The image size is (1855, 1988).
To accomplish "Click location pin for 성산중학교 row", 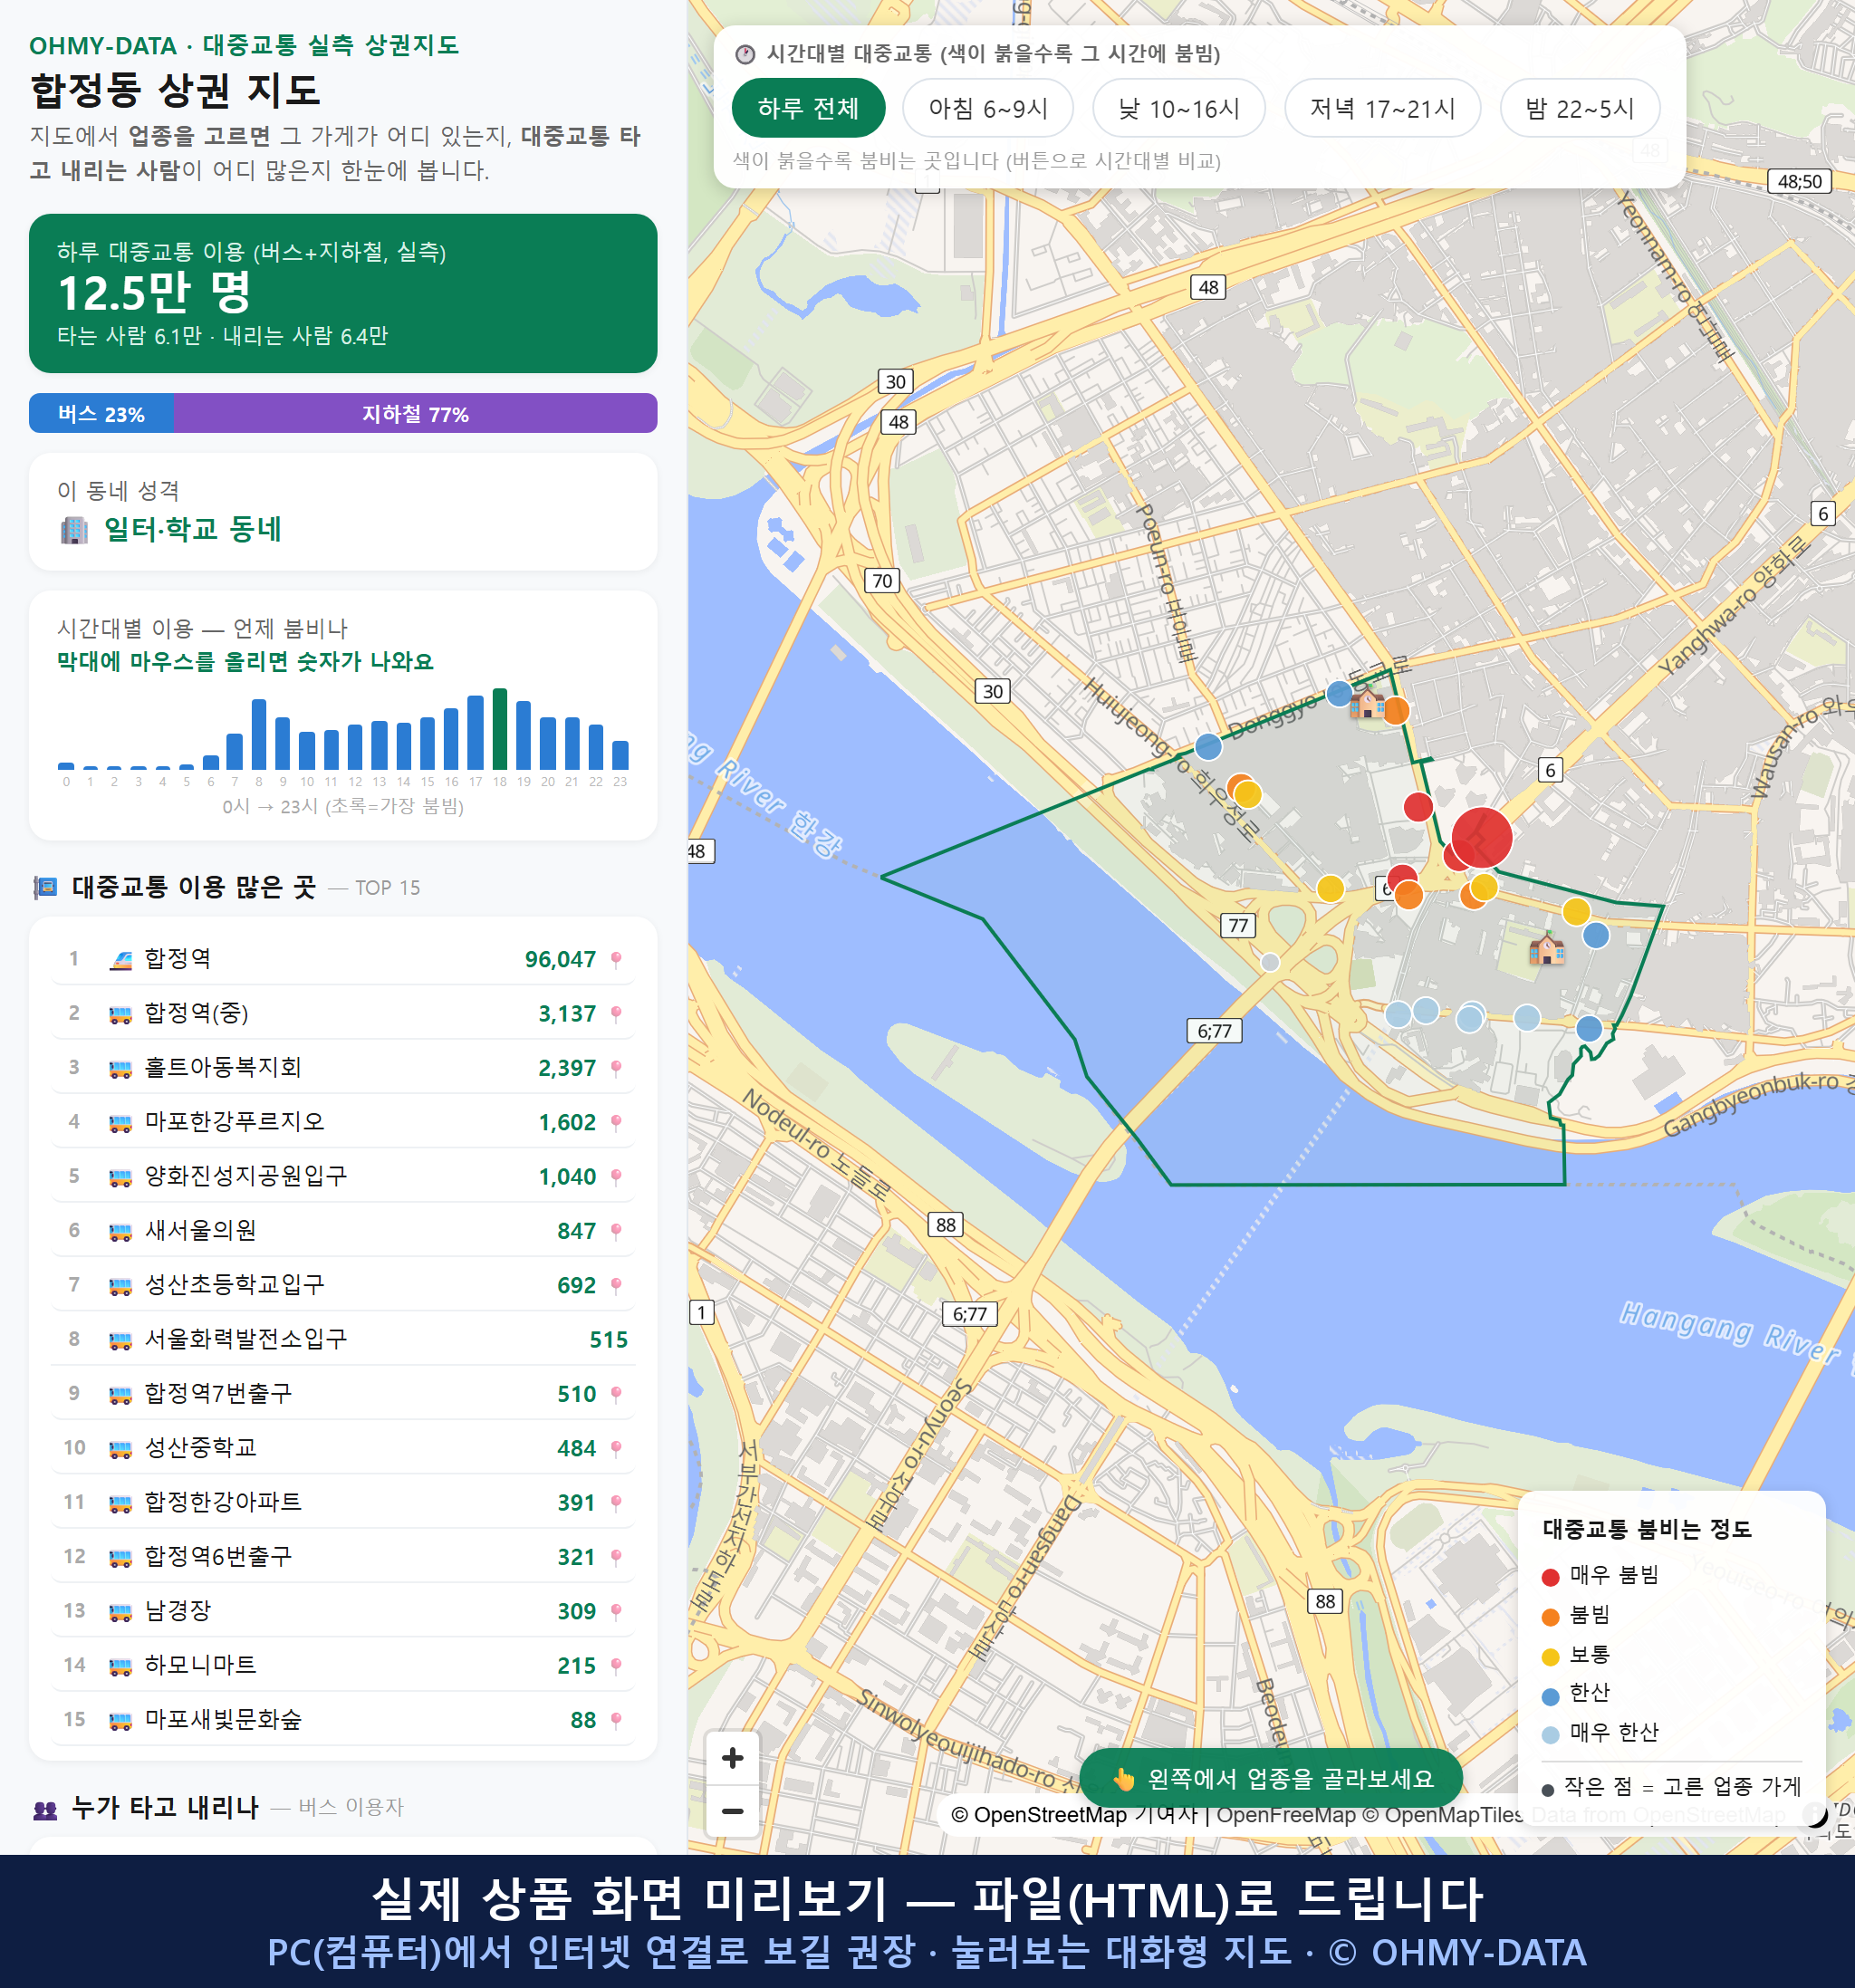I will tap(616, 1448).
